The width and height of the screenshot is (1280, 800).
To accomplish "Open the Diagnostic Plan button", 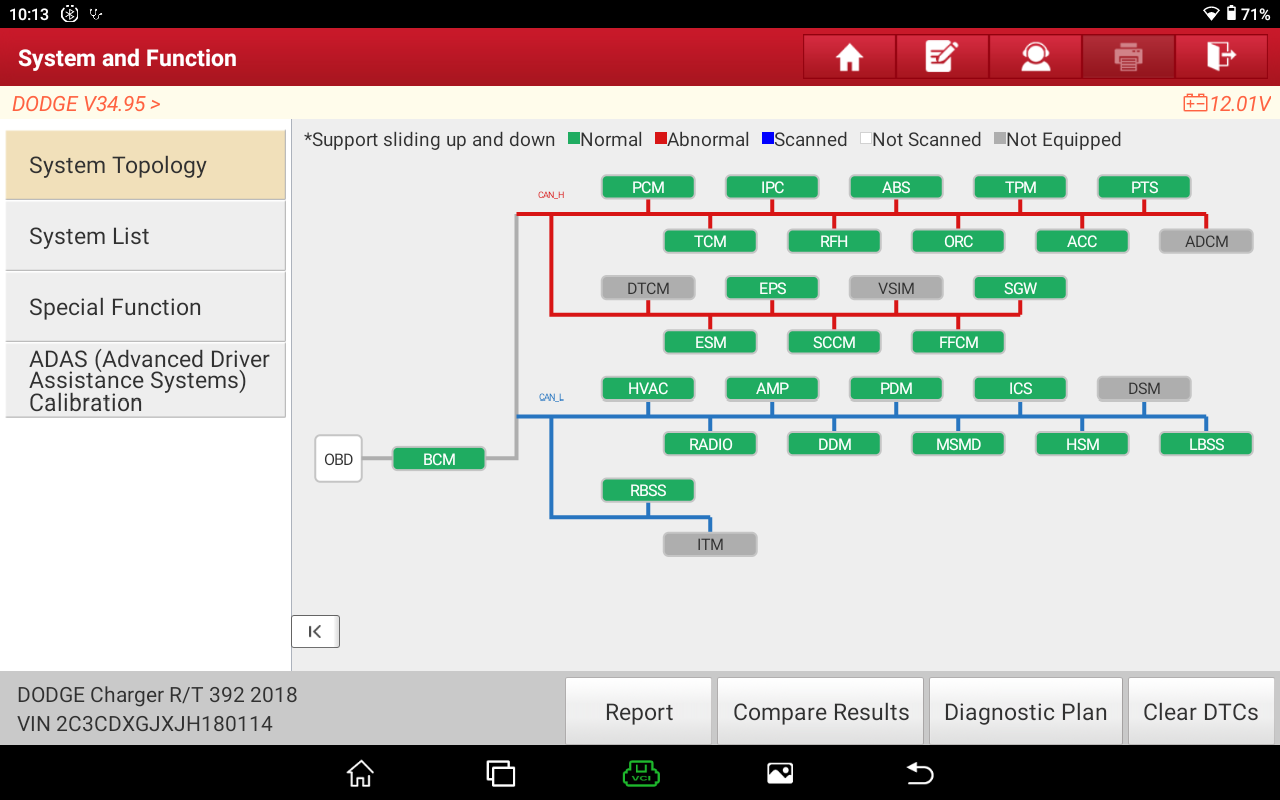I will pos(1025,712).
